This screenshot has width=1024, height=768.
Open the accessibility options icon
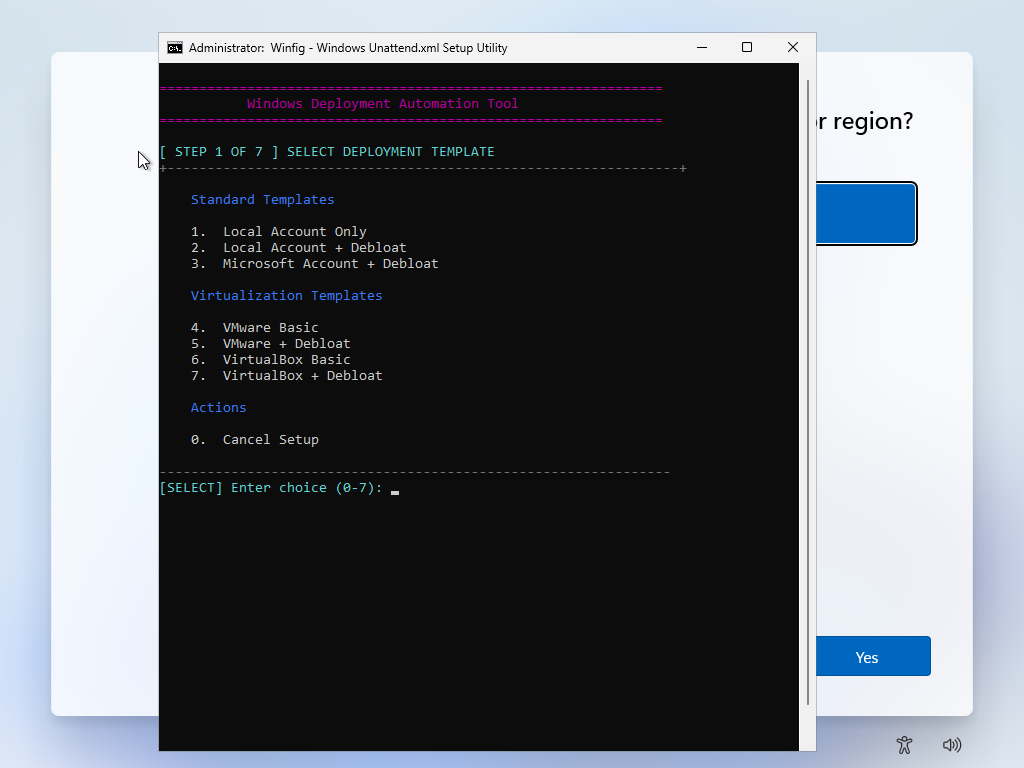point(904,745)
